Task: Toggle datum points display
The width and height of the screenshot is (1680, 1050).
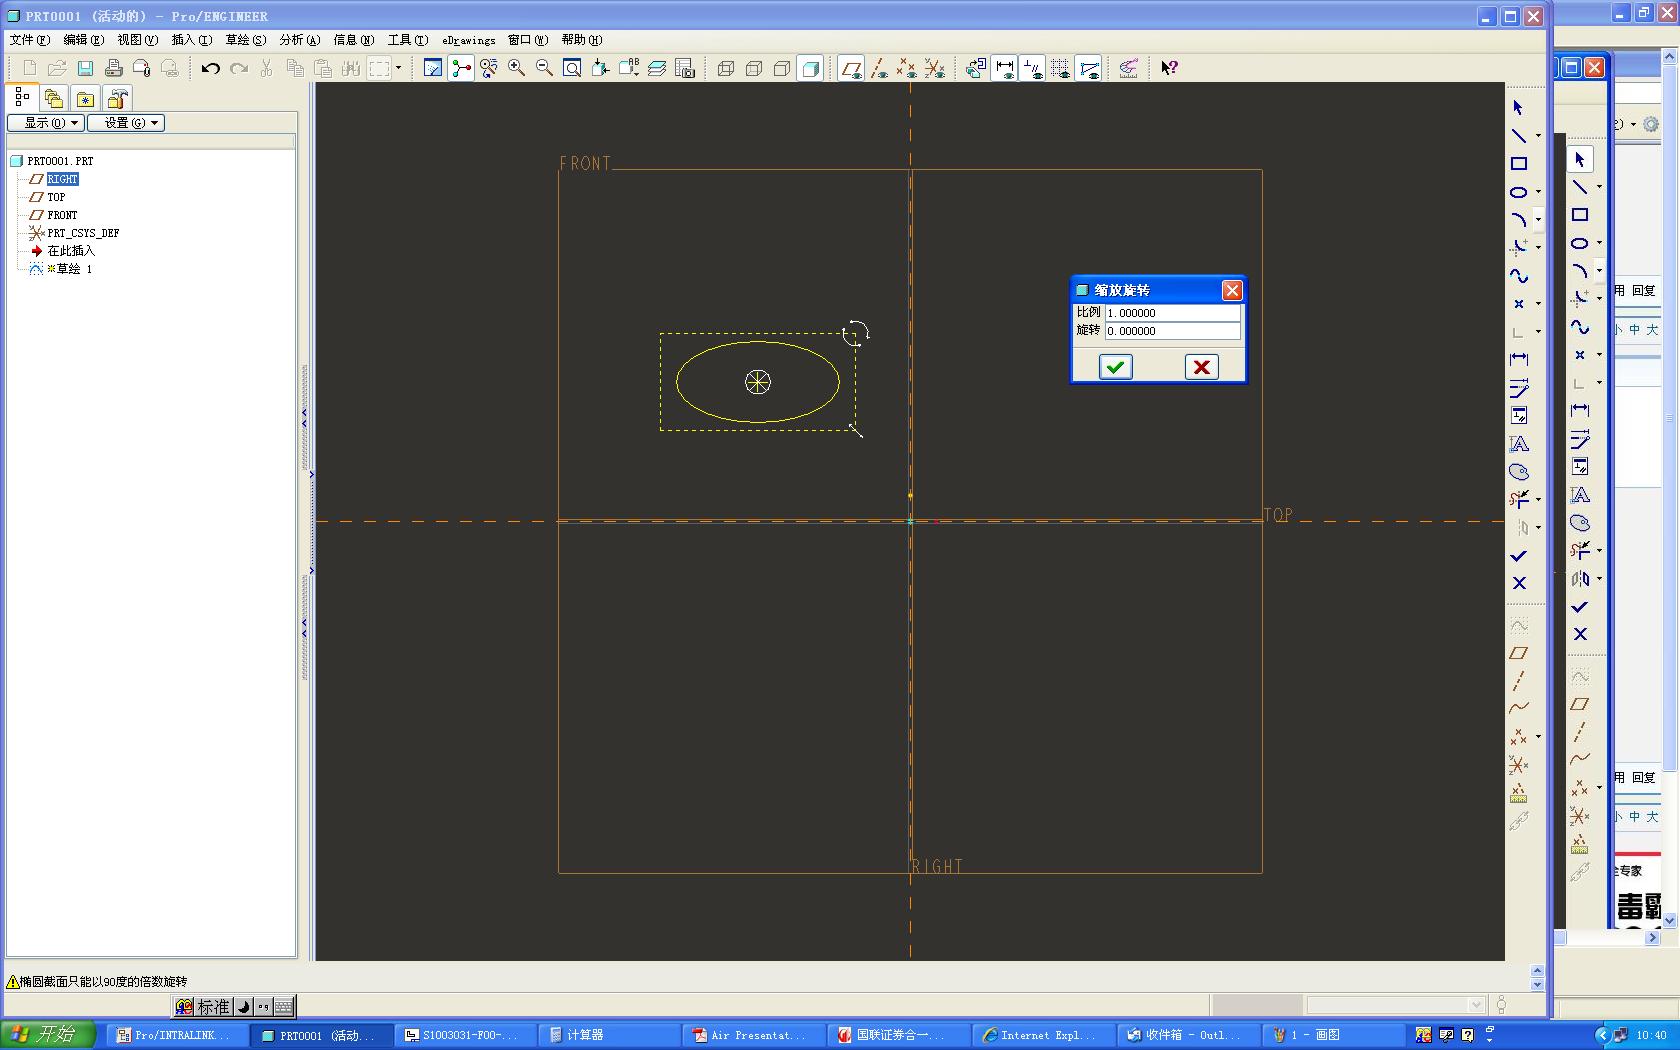Action: (x=907, y=68)
